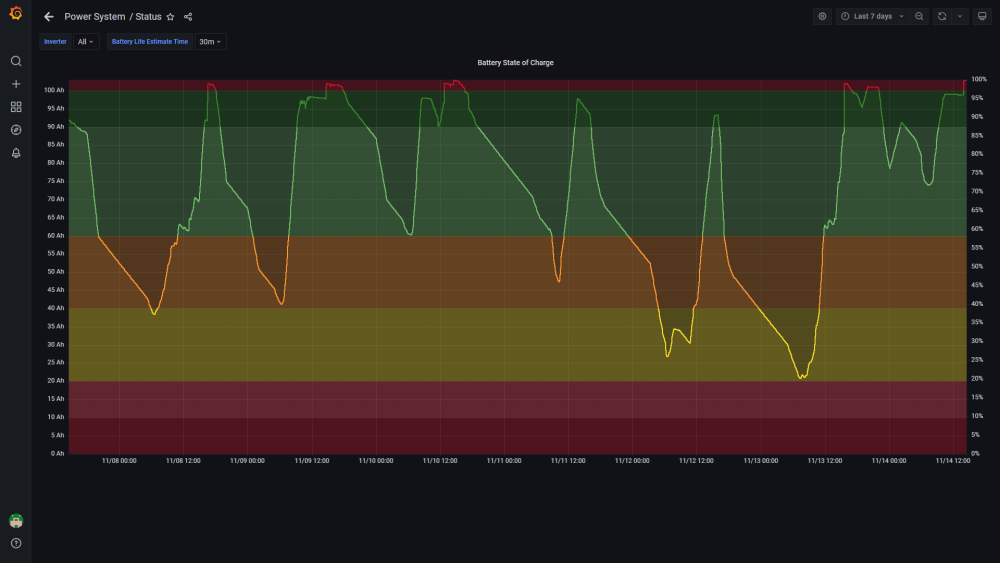Click the Power System breadcrumb link
The height and width of the screenshot is (563, 1000).
tap(94, 17)
